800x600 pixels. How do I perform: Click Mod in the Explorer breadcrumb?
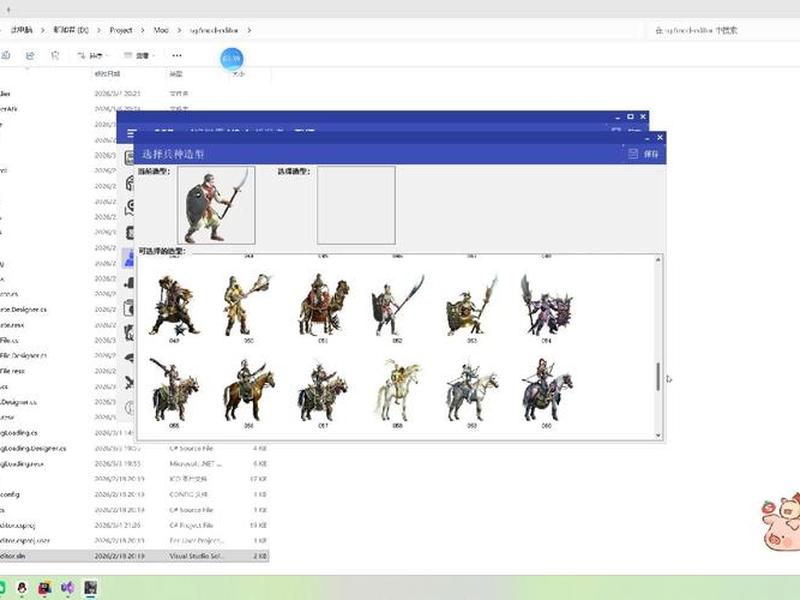click(161, 30)
